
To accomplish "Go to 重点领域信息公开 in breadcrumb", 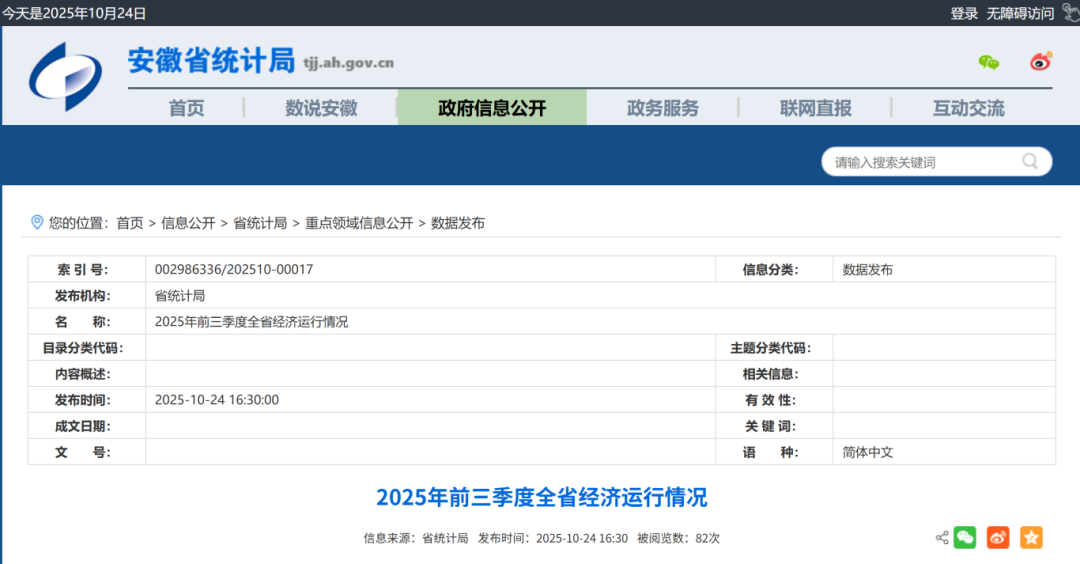I will [359, 223].
